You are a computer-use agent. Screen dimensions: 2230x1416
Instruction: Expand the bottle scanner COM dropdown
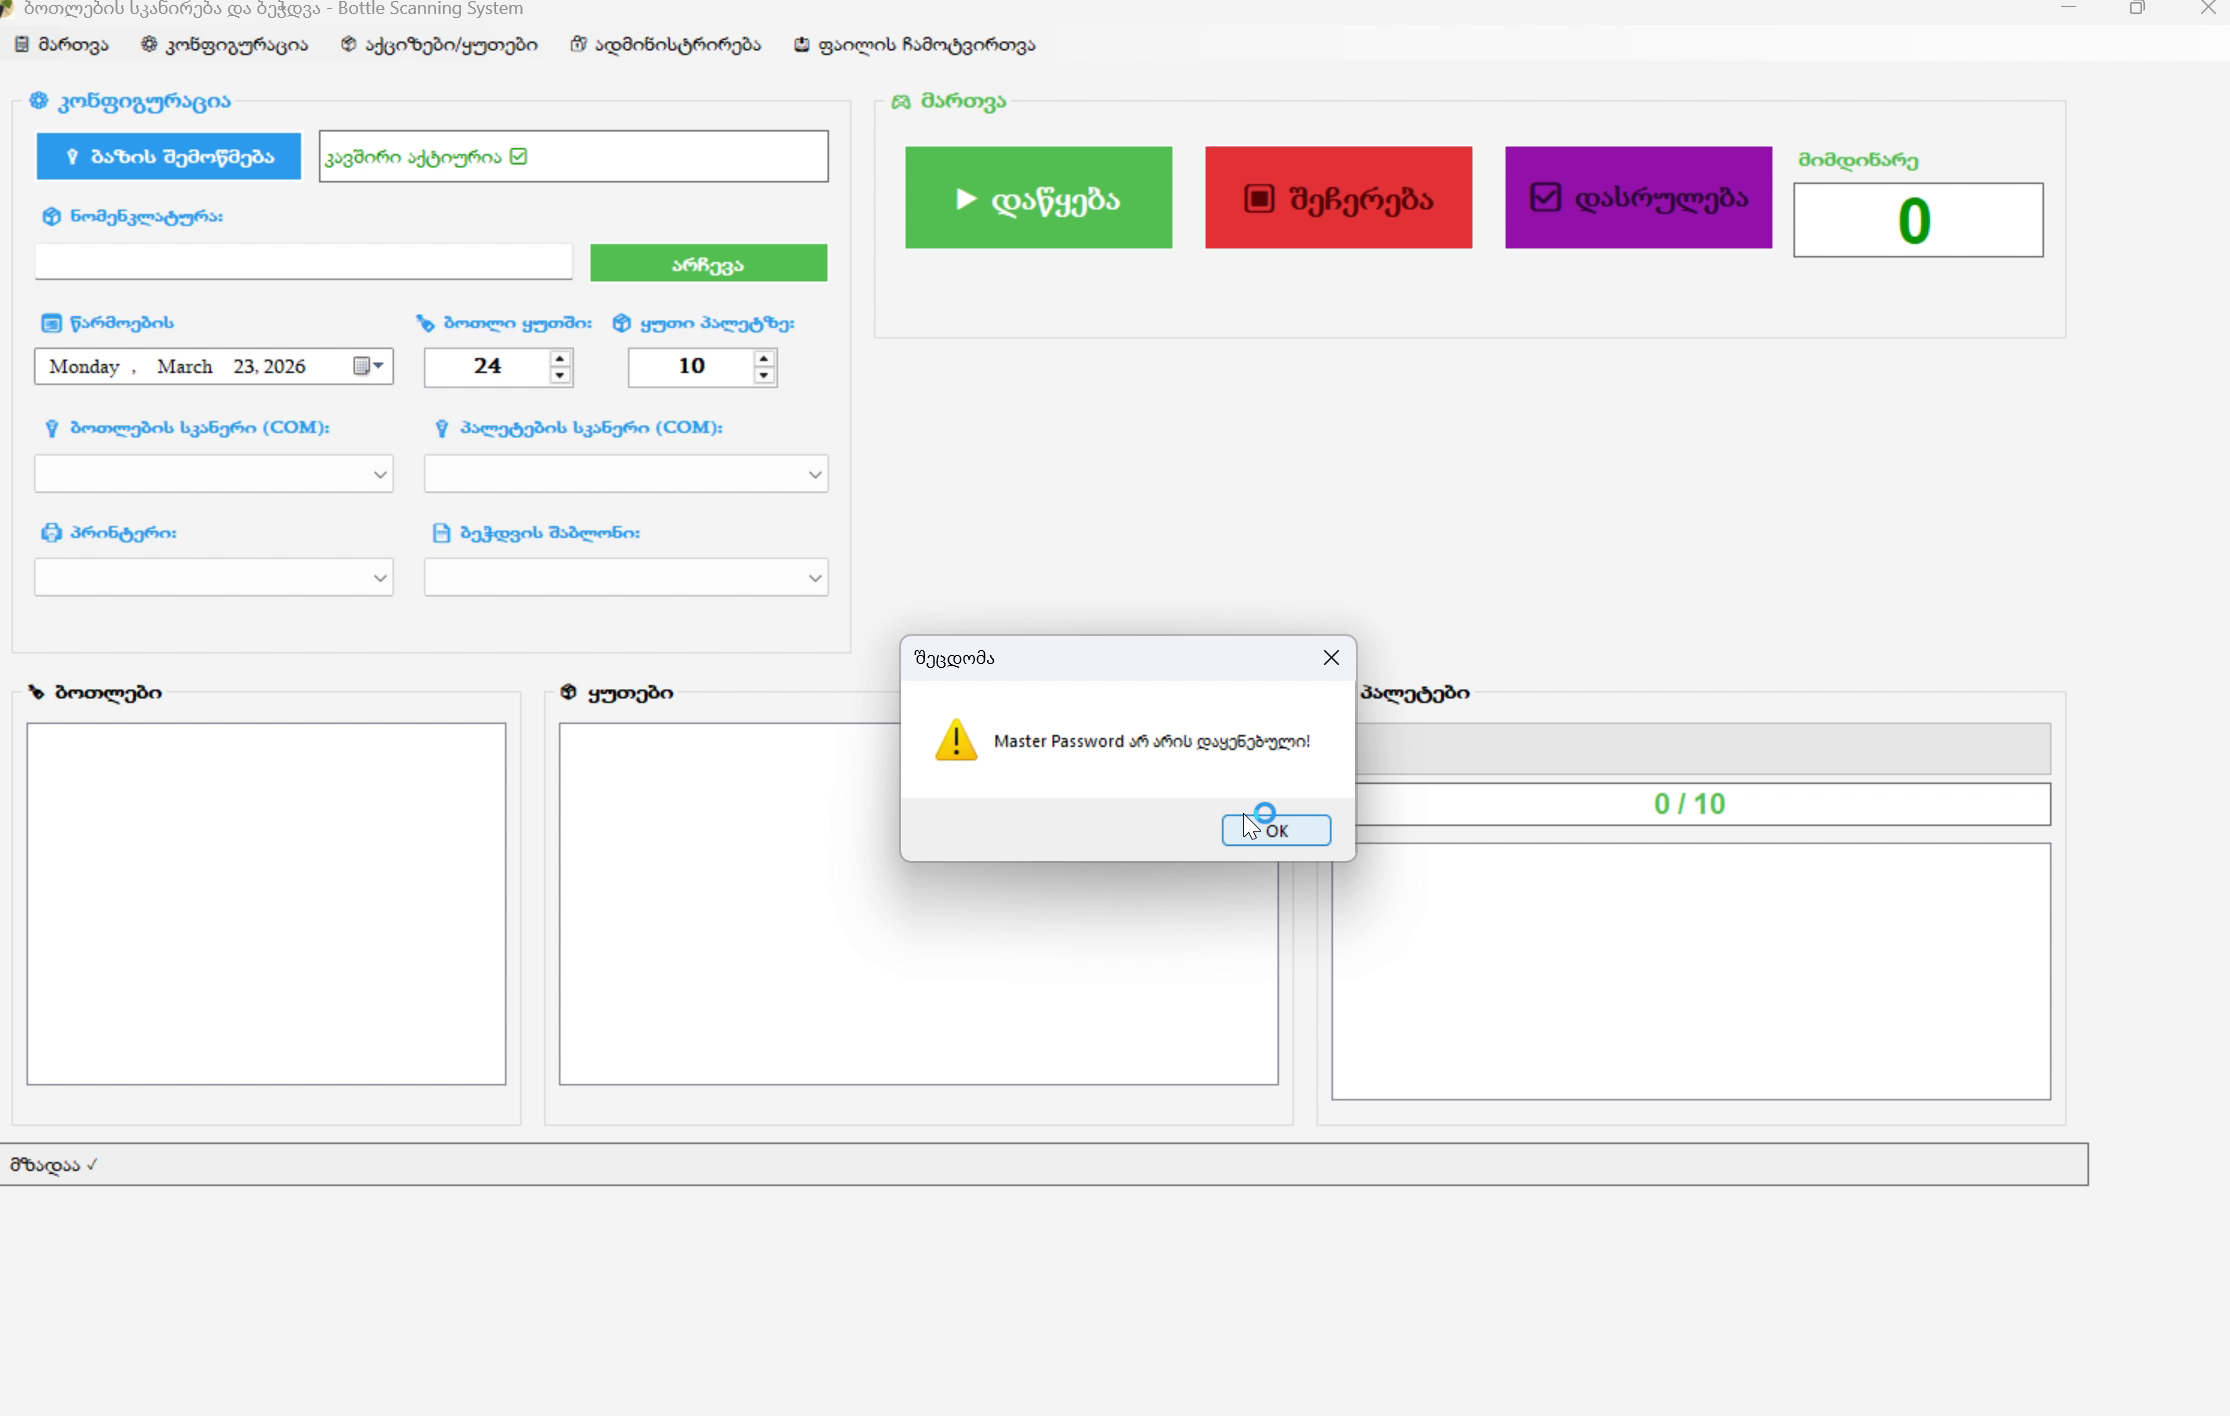[x=379, y=474]
